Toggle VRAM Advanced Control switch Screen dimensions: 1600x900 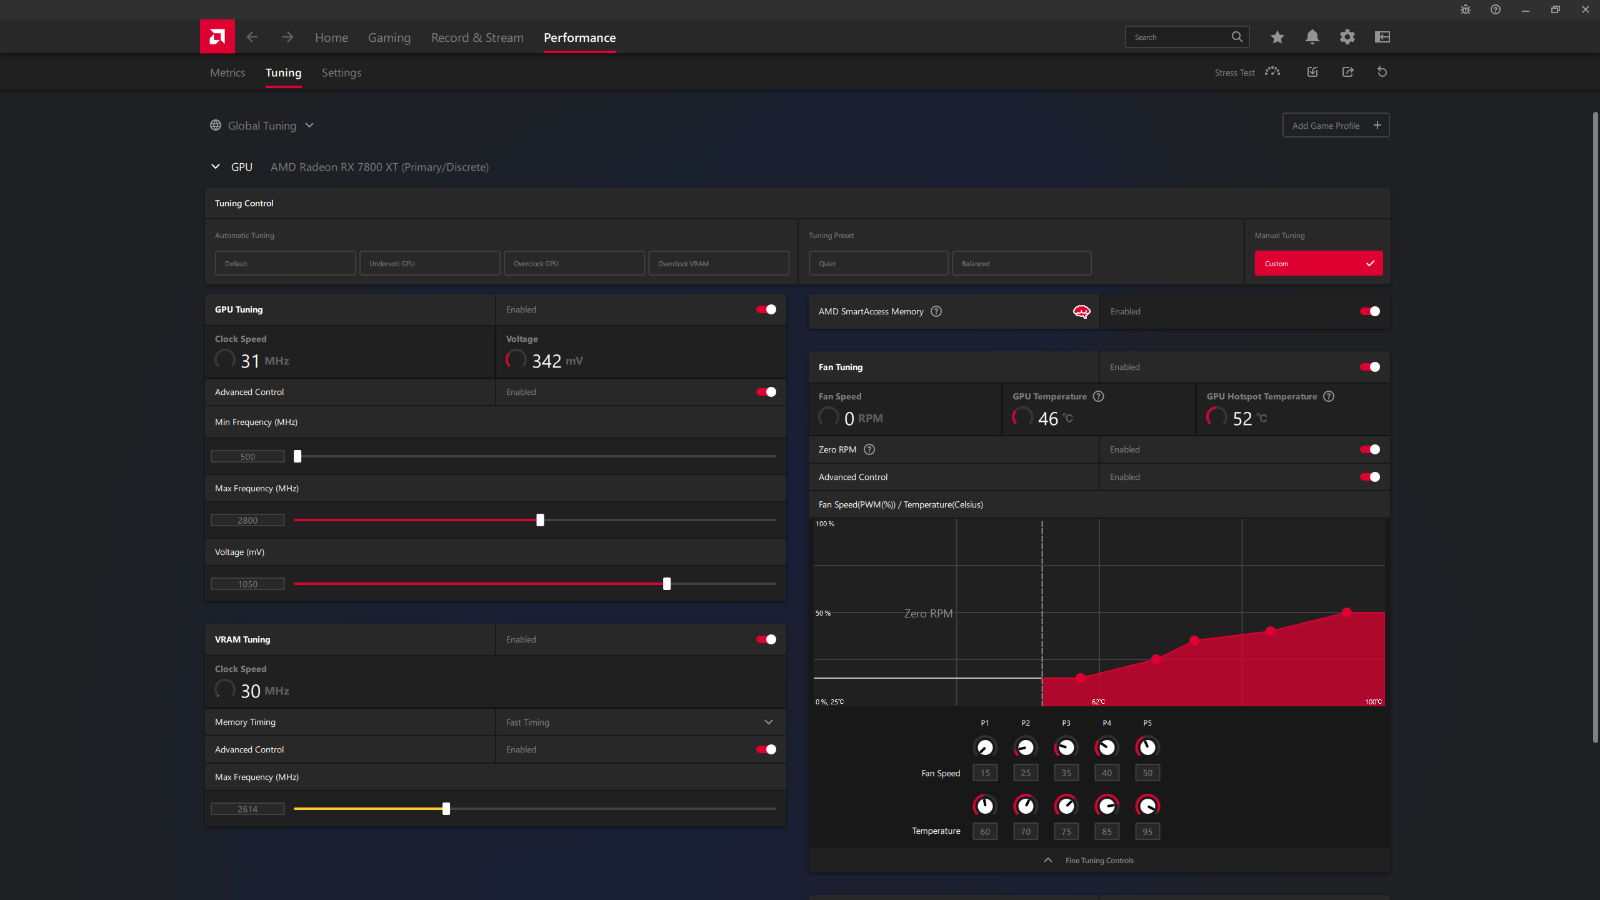coord(766,749)
